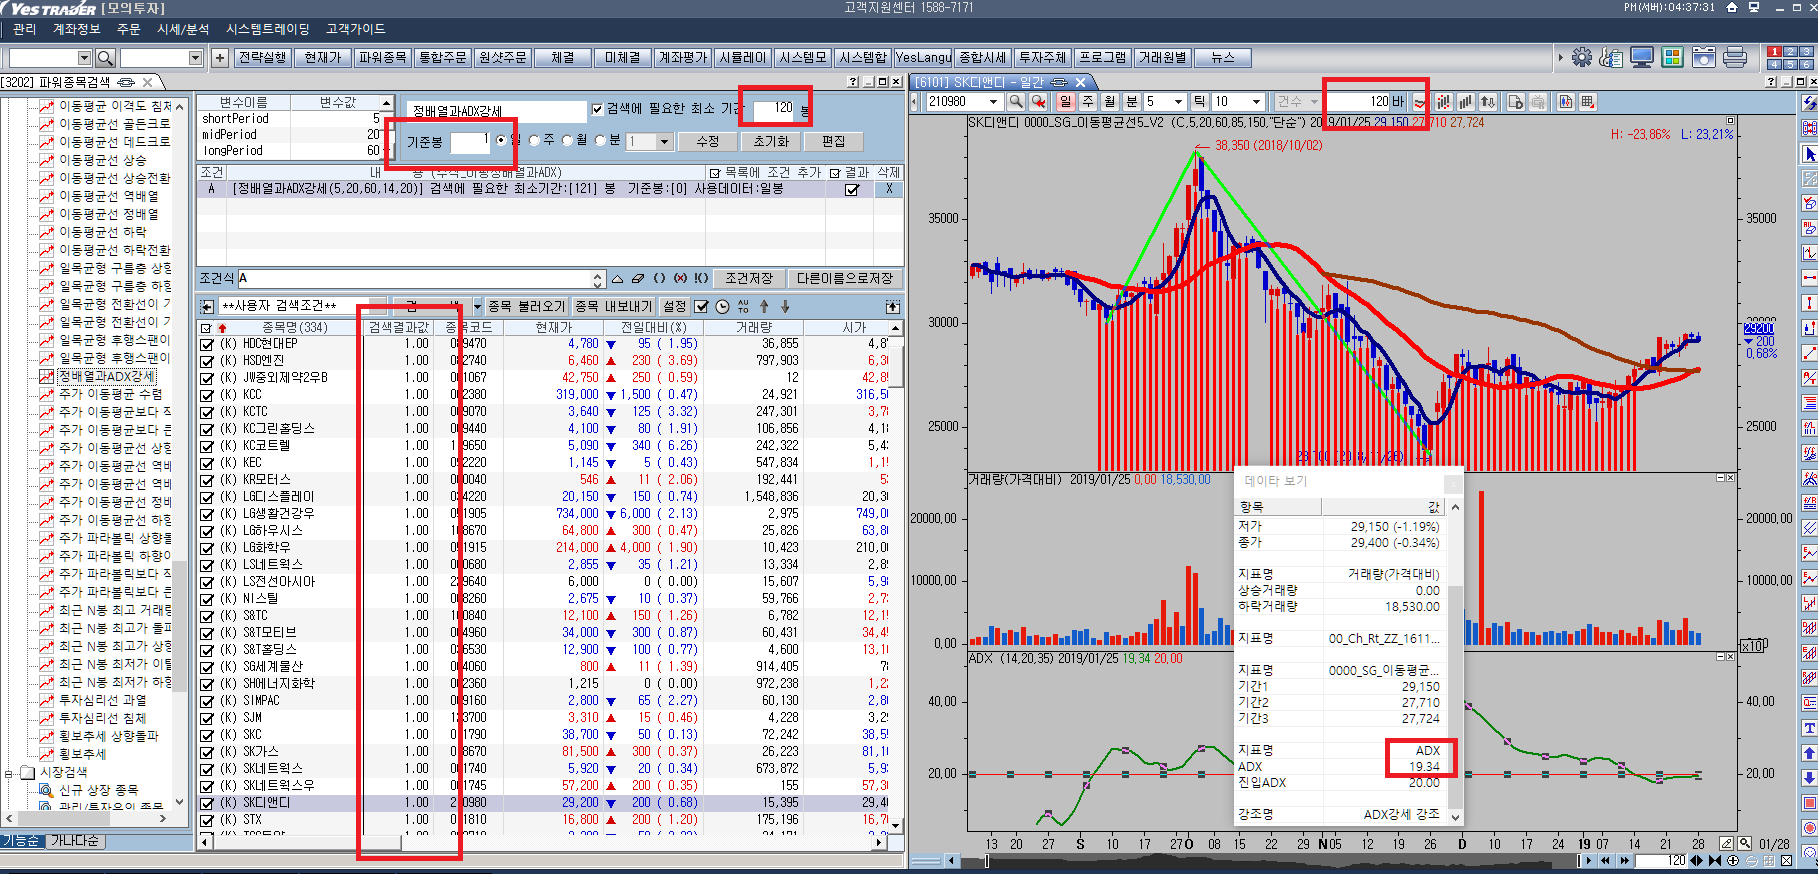The image size is (1818, 874).
Task: Select the 주 (weekly) radio button
Action: pyautogui.click(x=535, y=140)
